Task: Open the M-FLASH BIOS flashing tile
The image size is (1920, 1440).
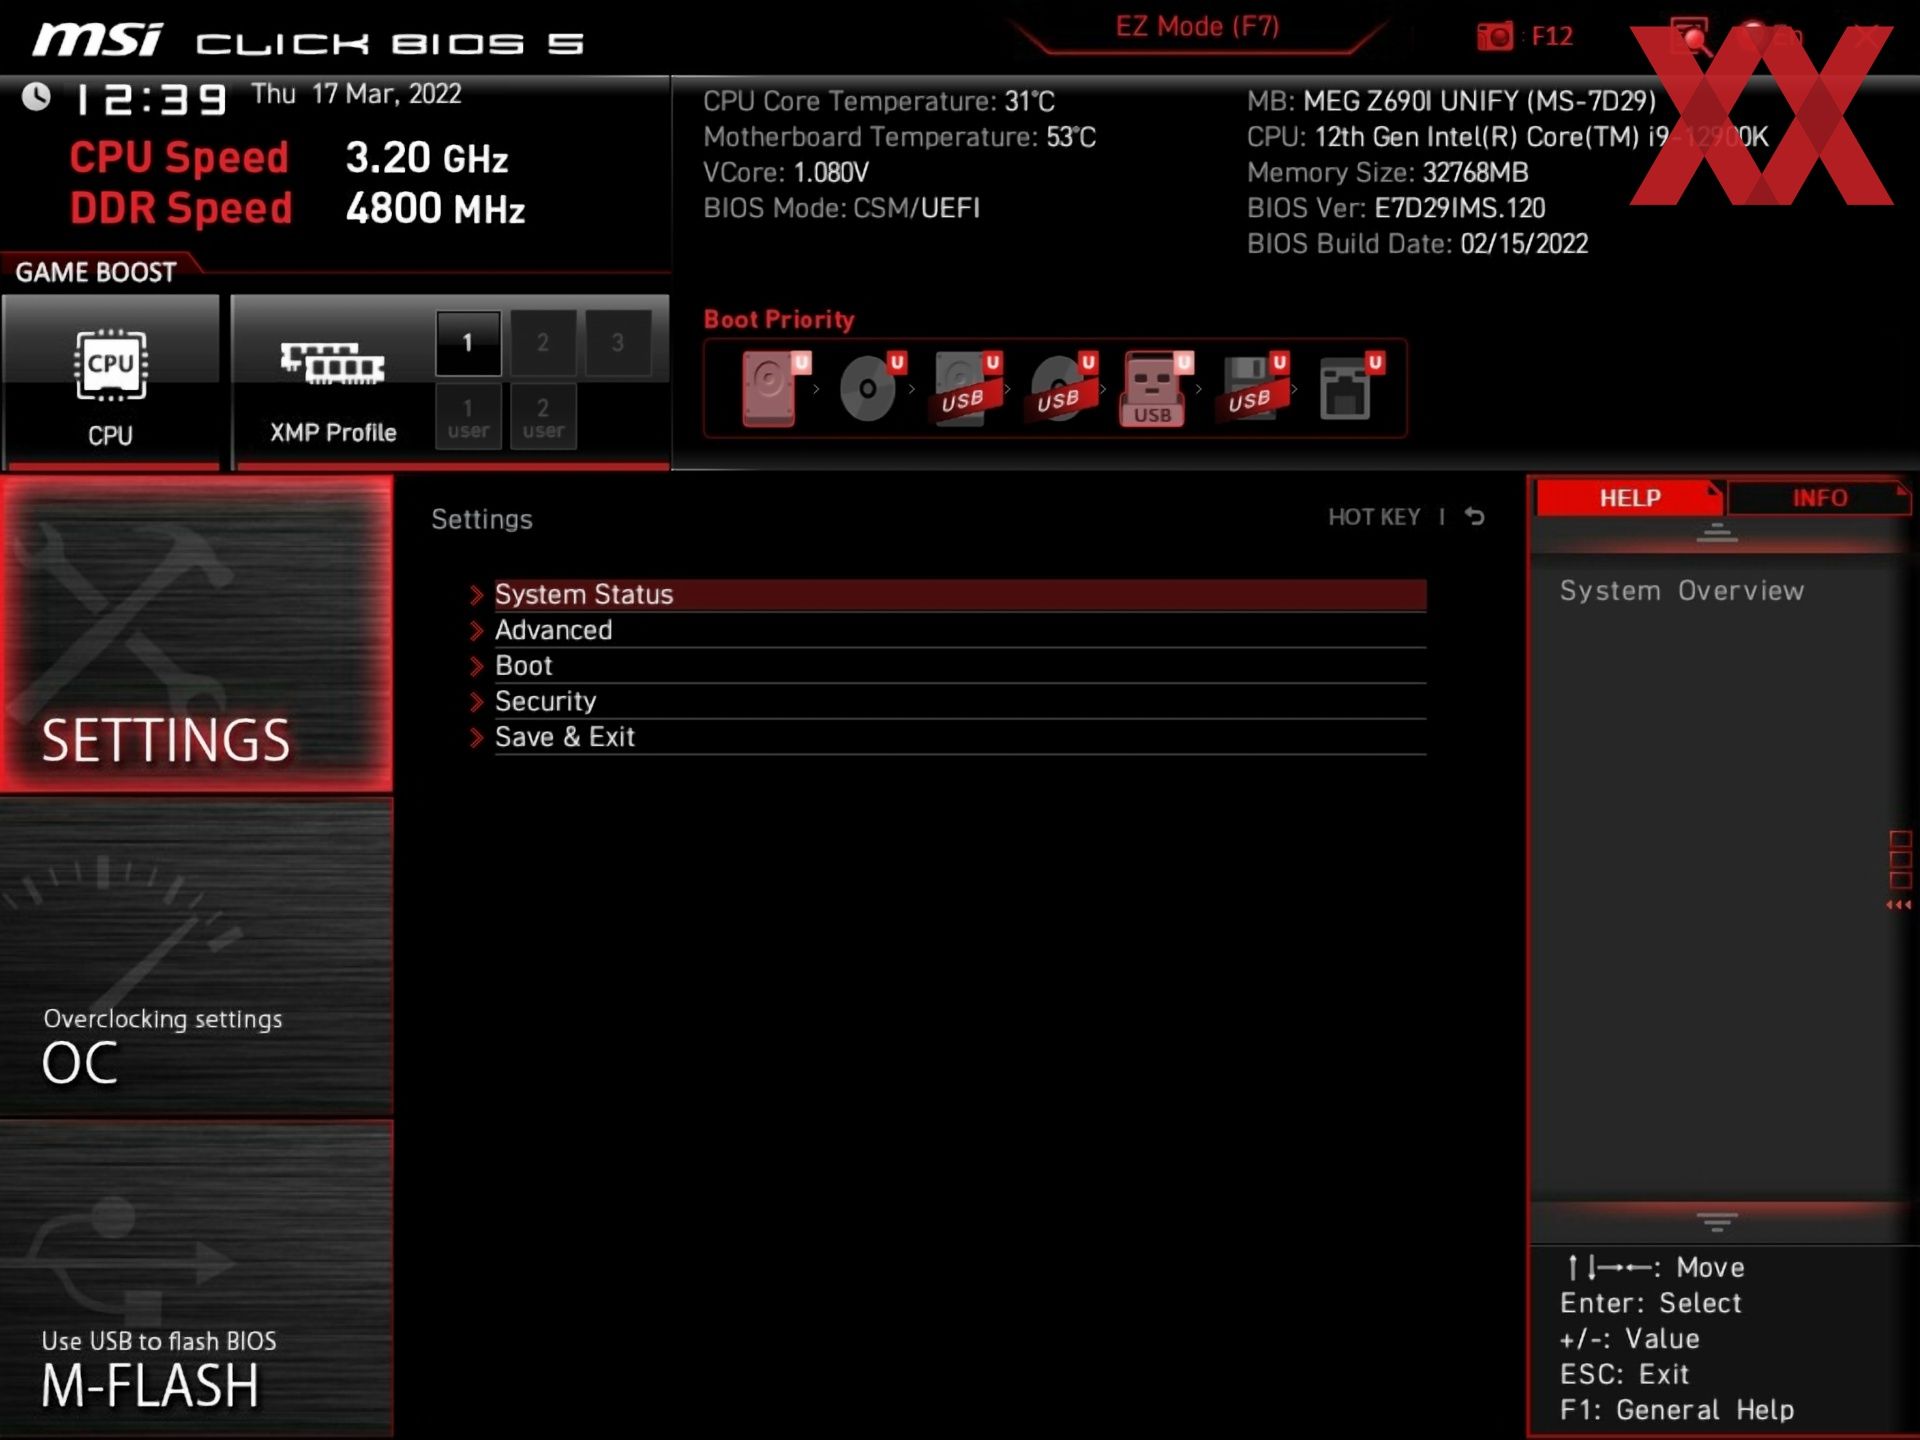Action: point(196,1278)
